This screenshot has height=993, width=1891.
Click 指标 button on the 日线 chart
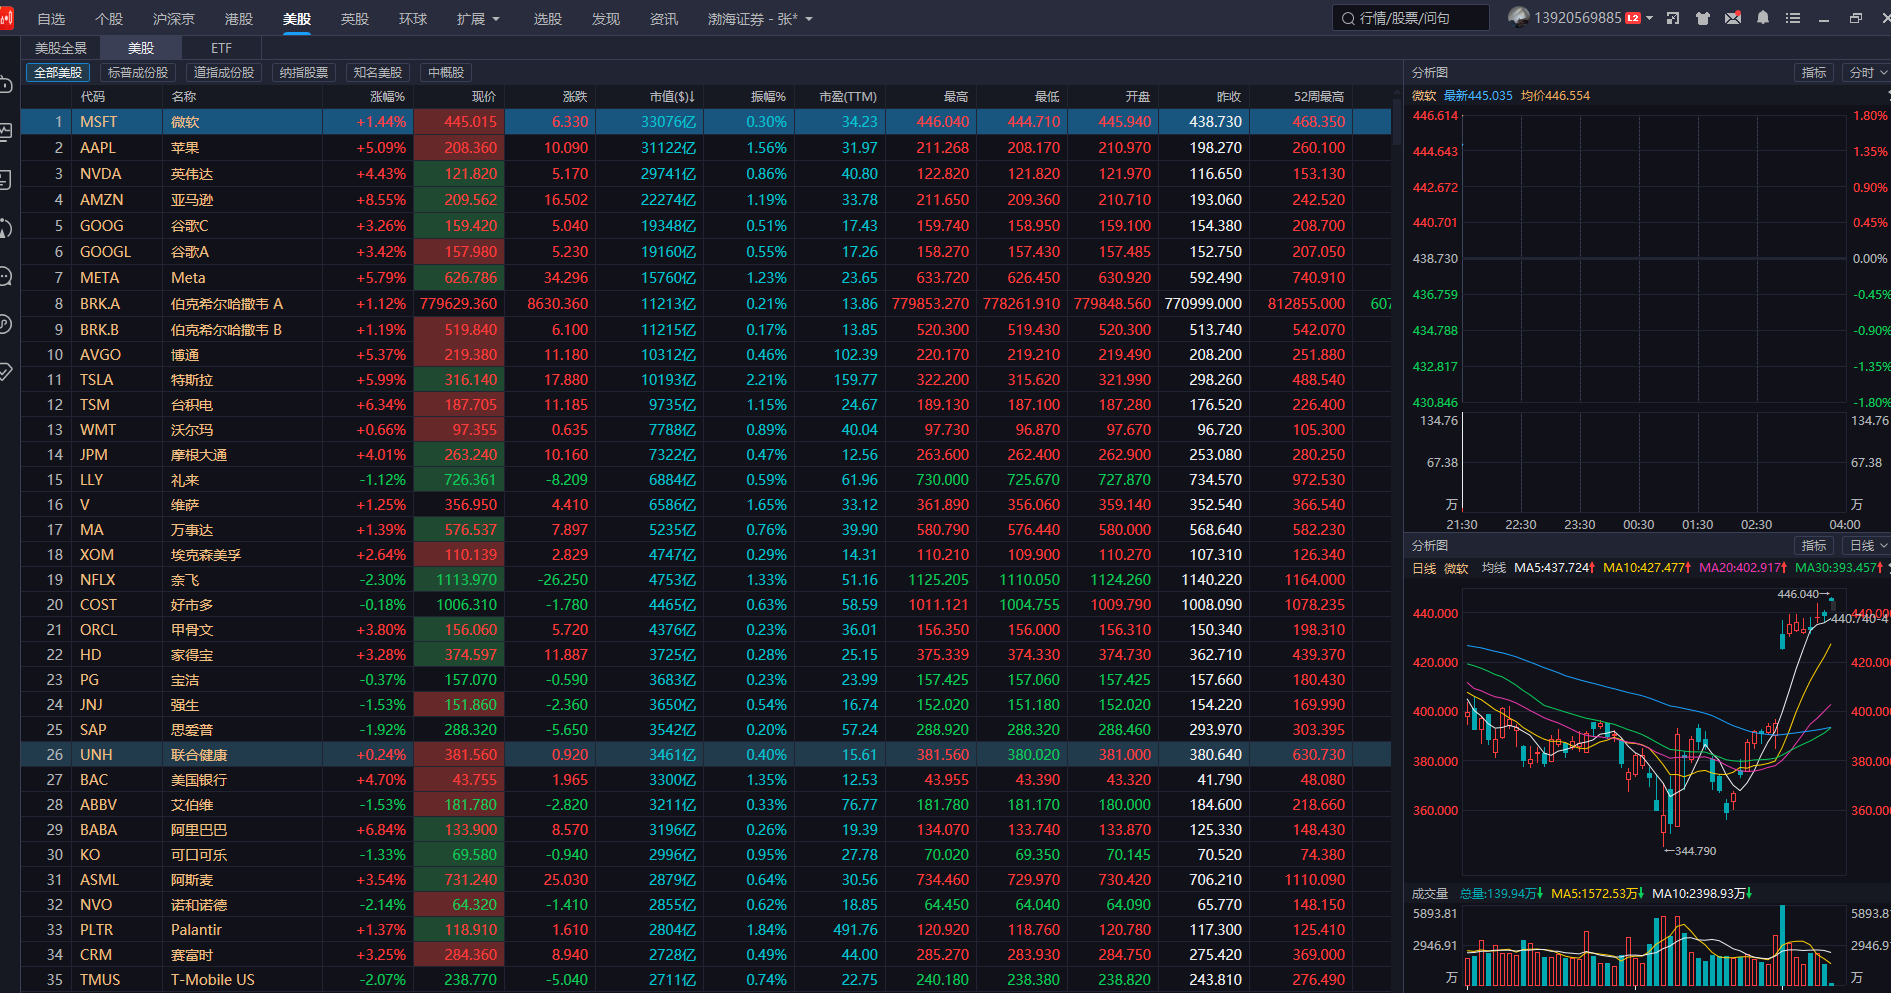click(x=1814, y=546)
